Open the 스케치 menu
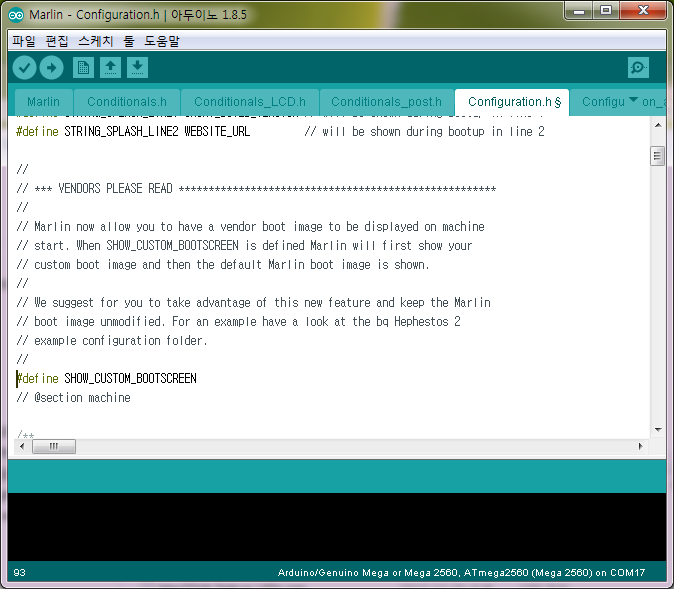 (x=96, y=41)
